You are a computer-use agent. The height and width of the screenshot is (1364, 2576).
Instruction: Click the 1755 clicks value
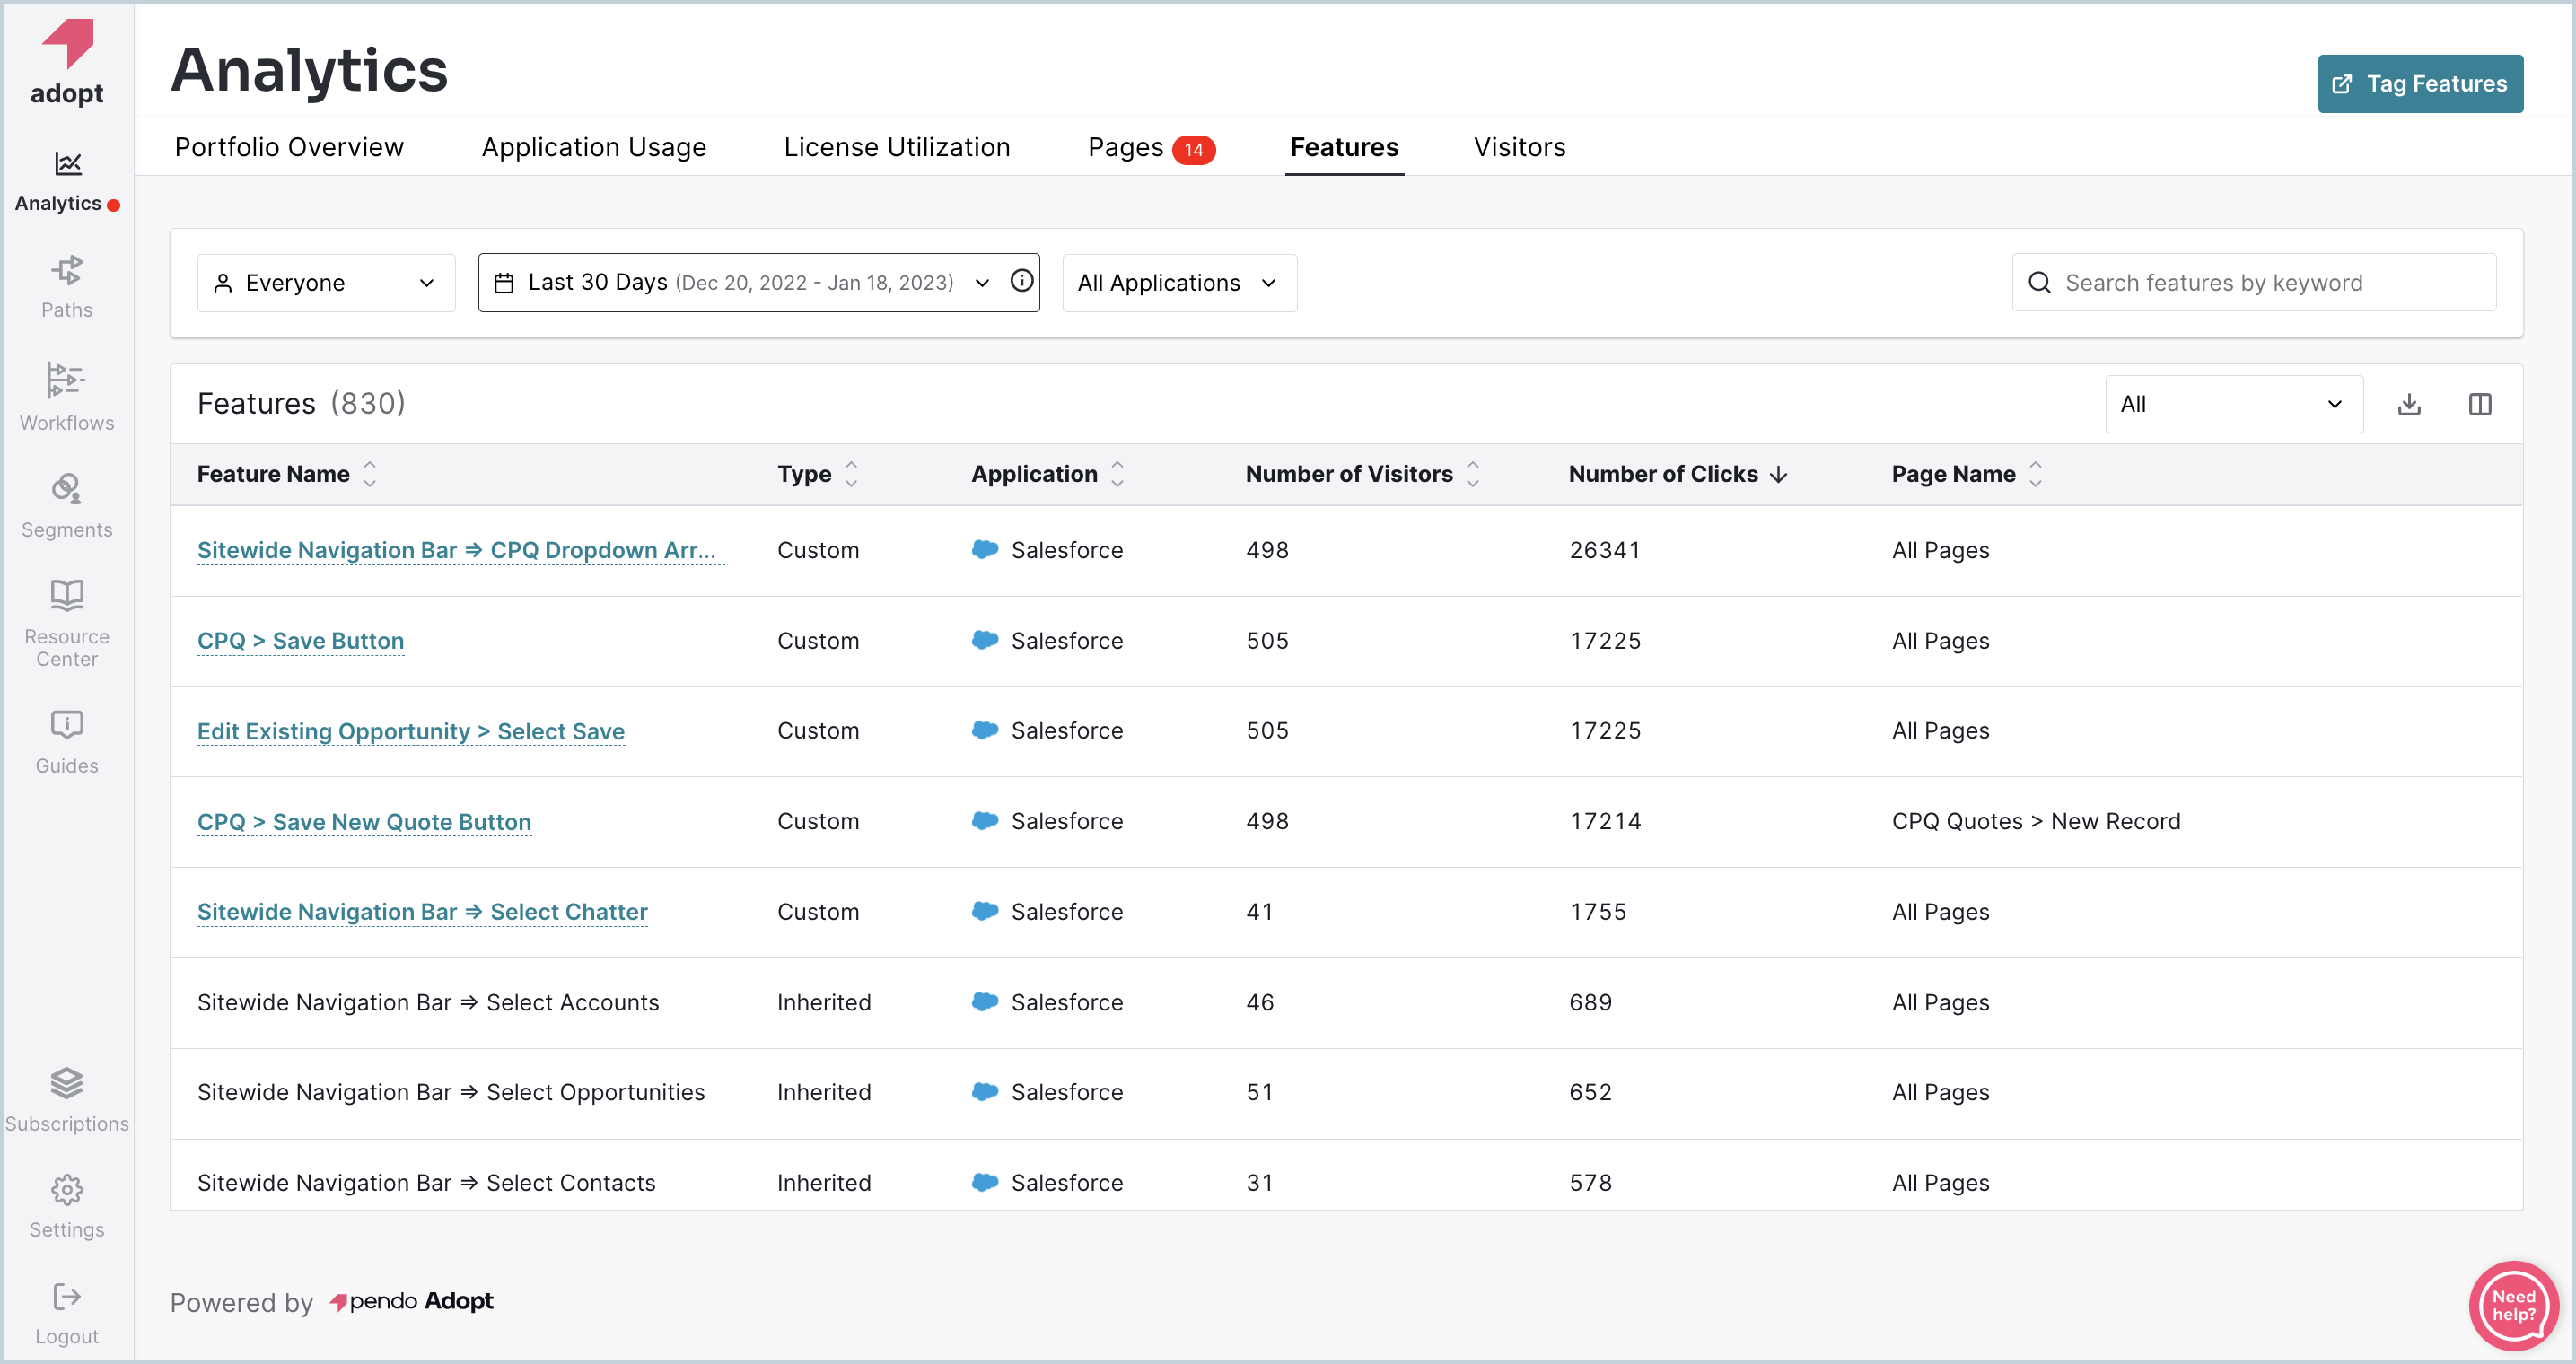pos(1598,911)
